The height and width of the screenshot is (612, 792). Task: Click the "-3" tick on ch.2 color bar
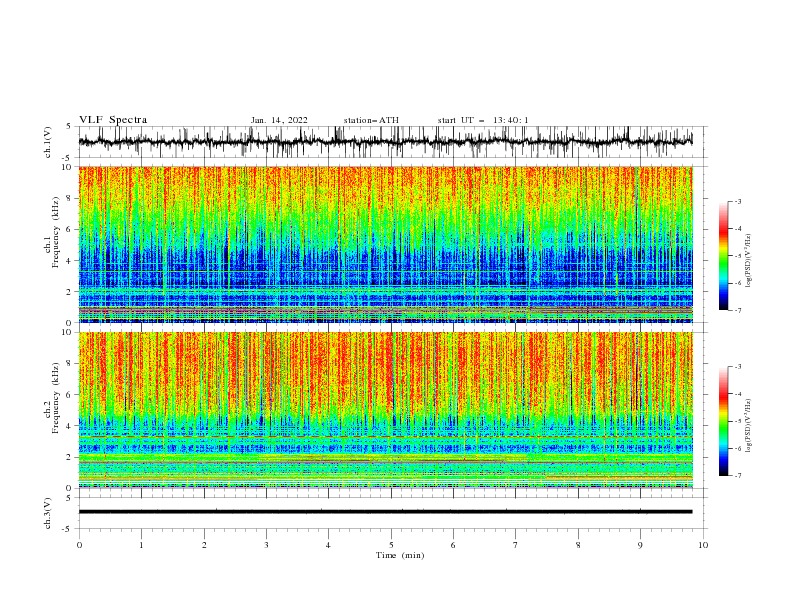pos(738,367)
